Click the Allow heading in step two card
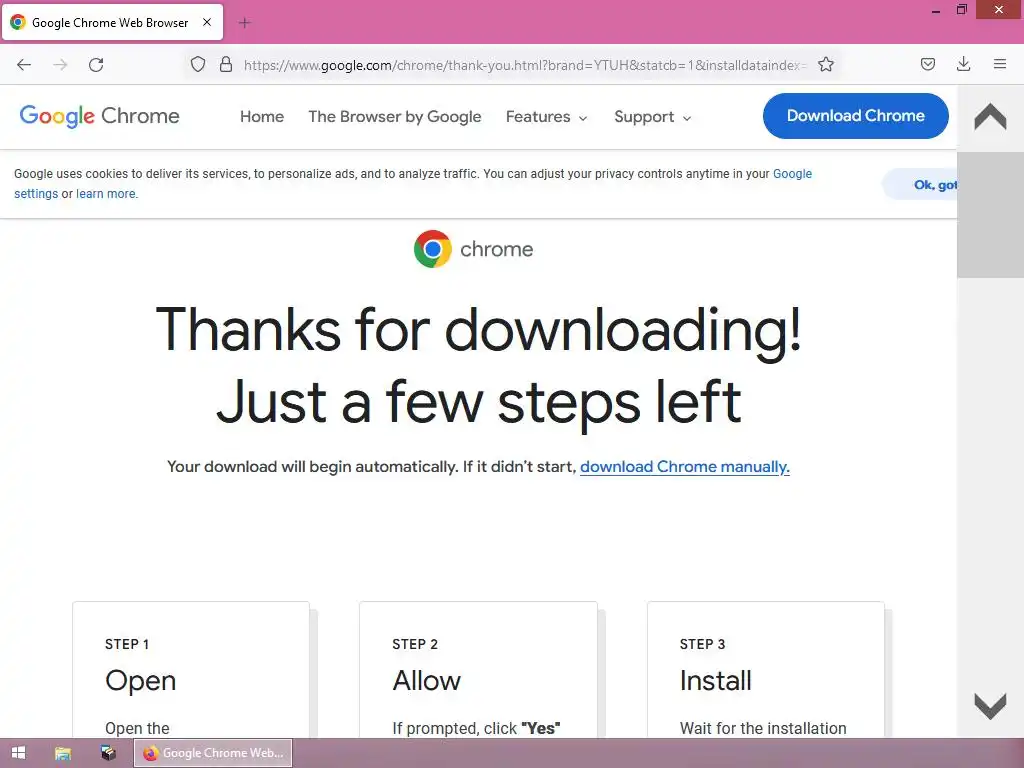The width and height of the screenshot is (1024, 768). [x=426, y=680]
